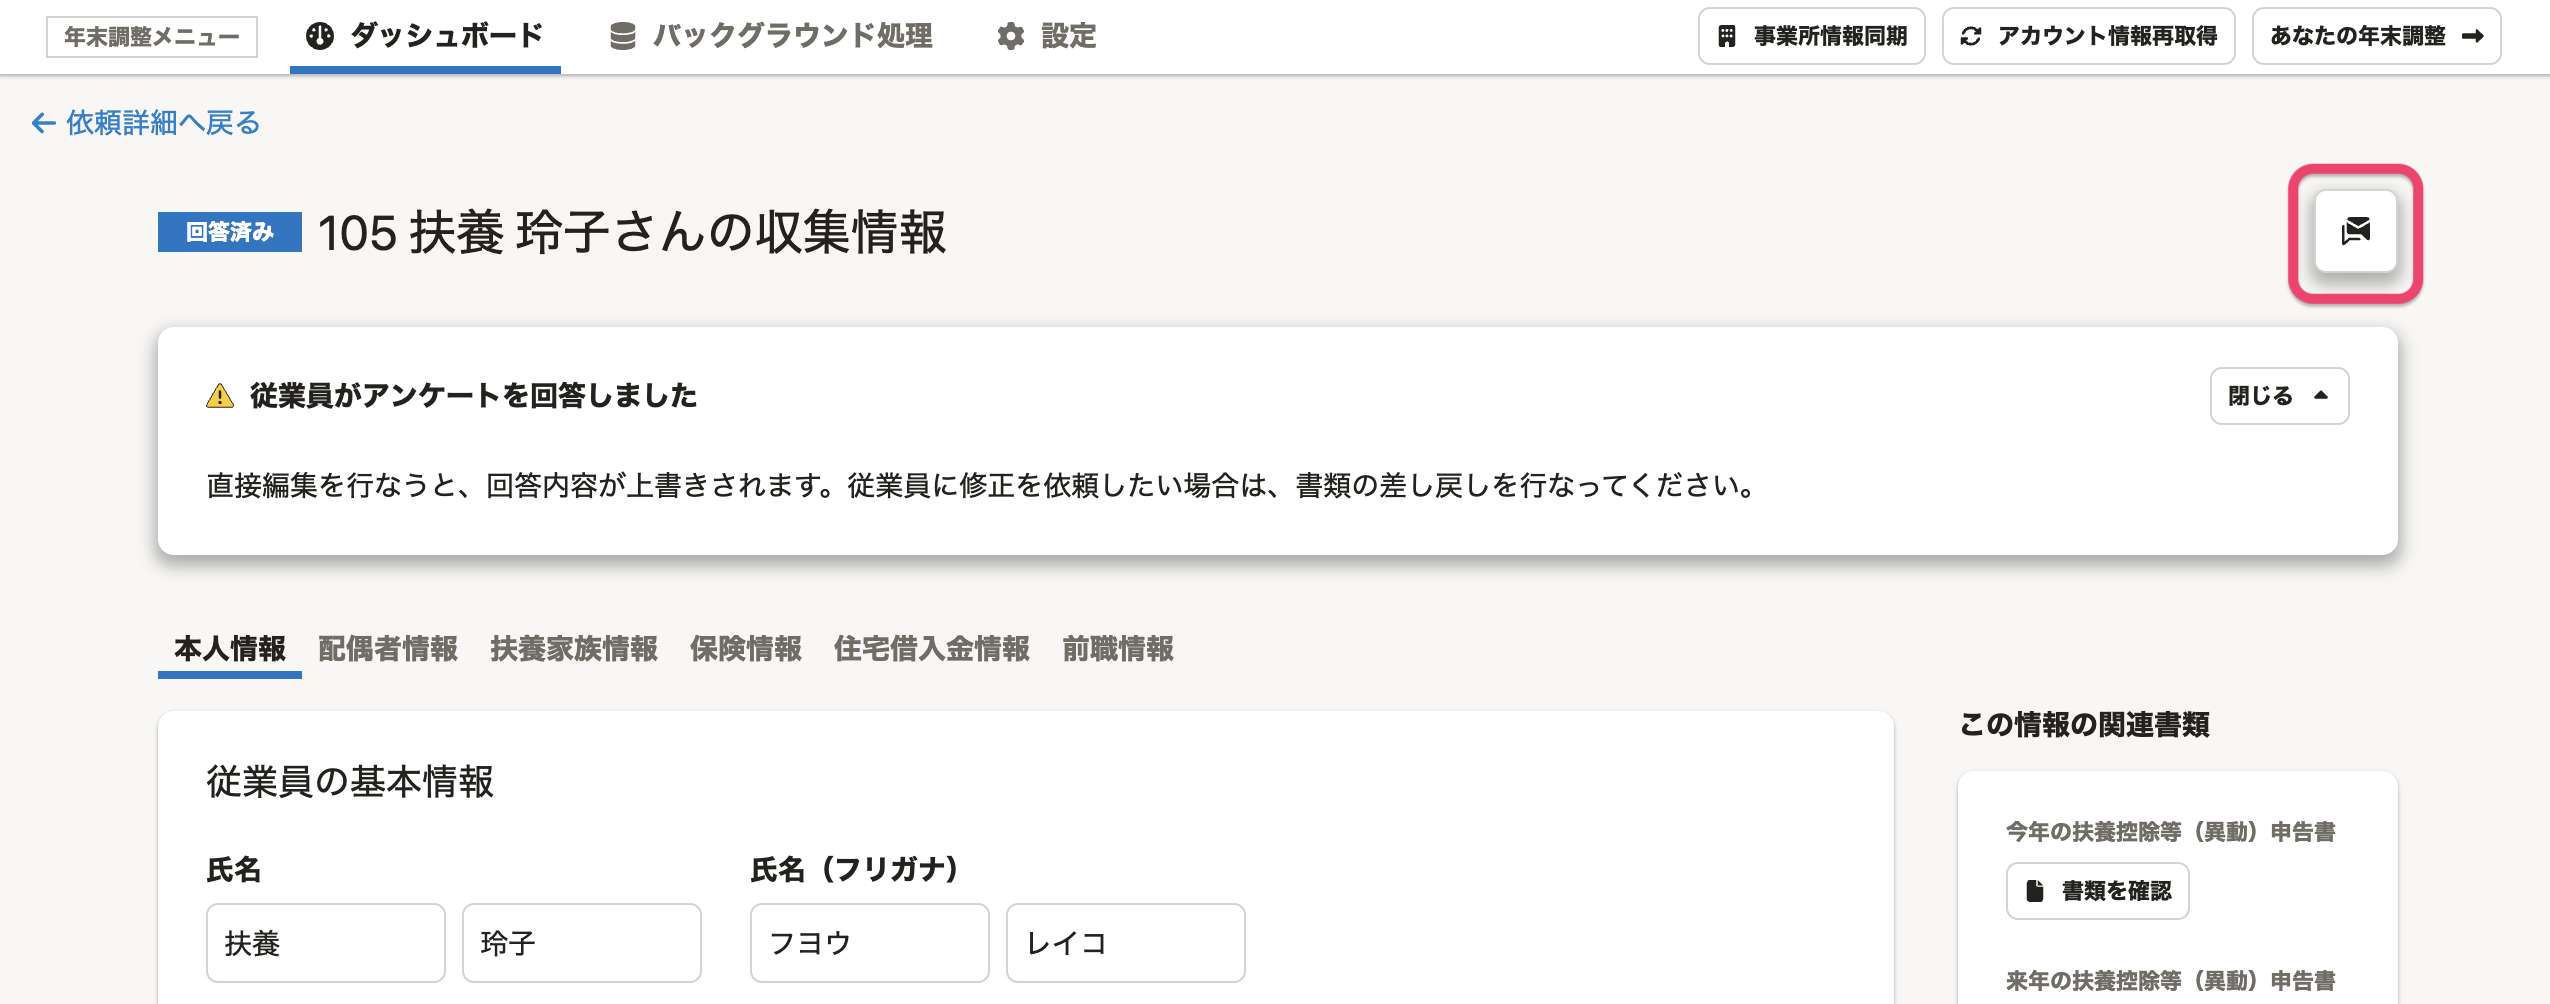
Task: Focus the furigana field containing フヨウ
Action: pos(870,943)
